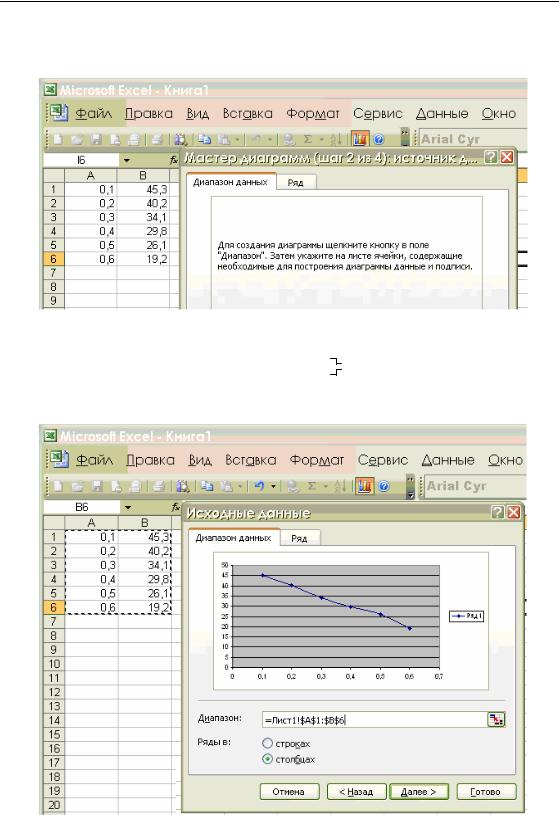Switch to Ряд tab in Исходные данные dialog
Screen dimensions: 559x815
point(299,538)
